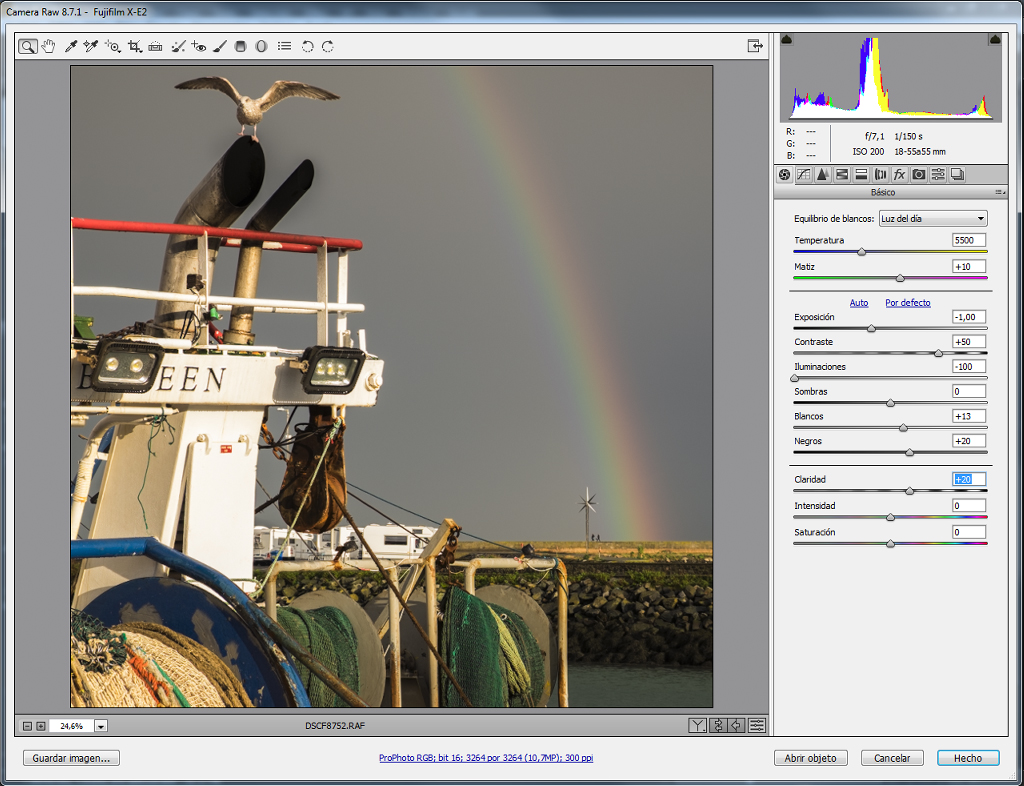Open the HSL / Grayscale tab
This screenshot has height=786, width=1024.
[x=842, y=175]
